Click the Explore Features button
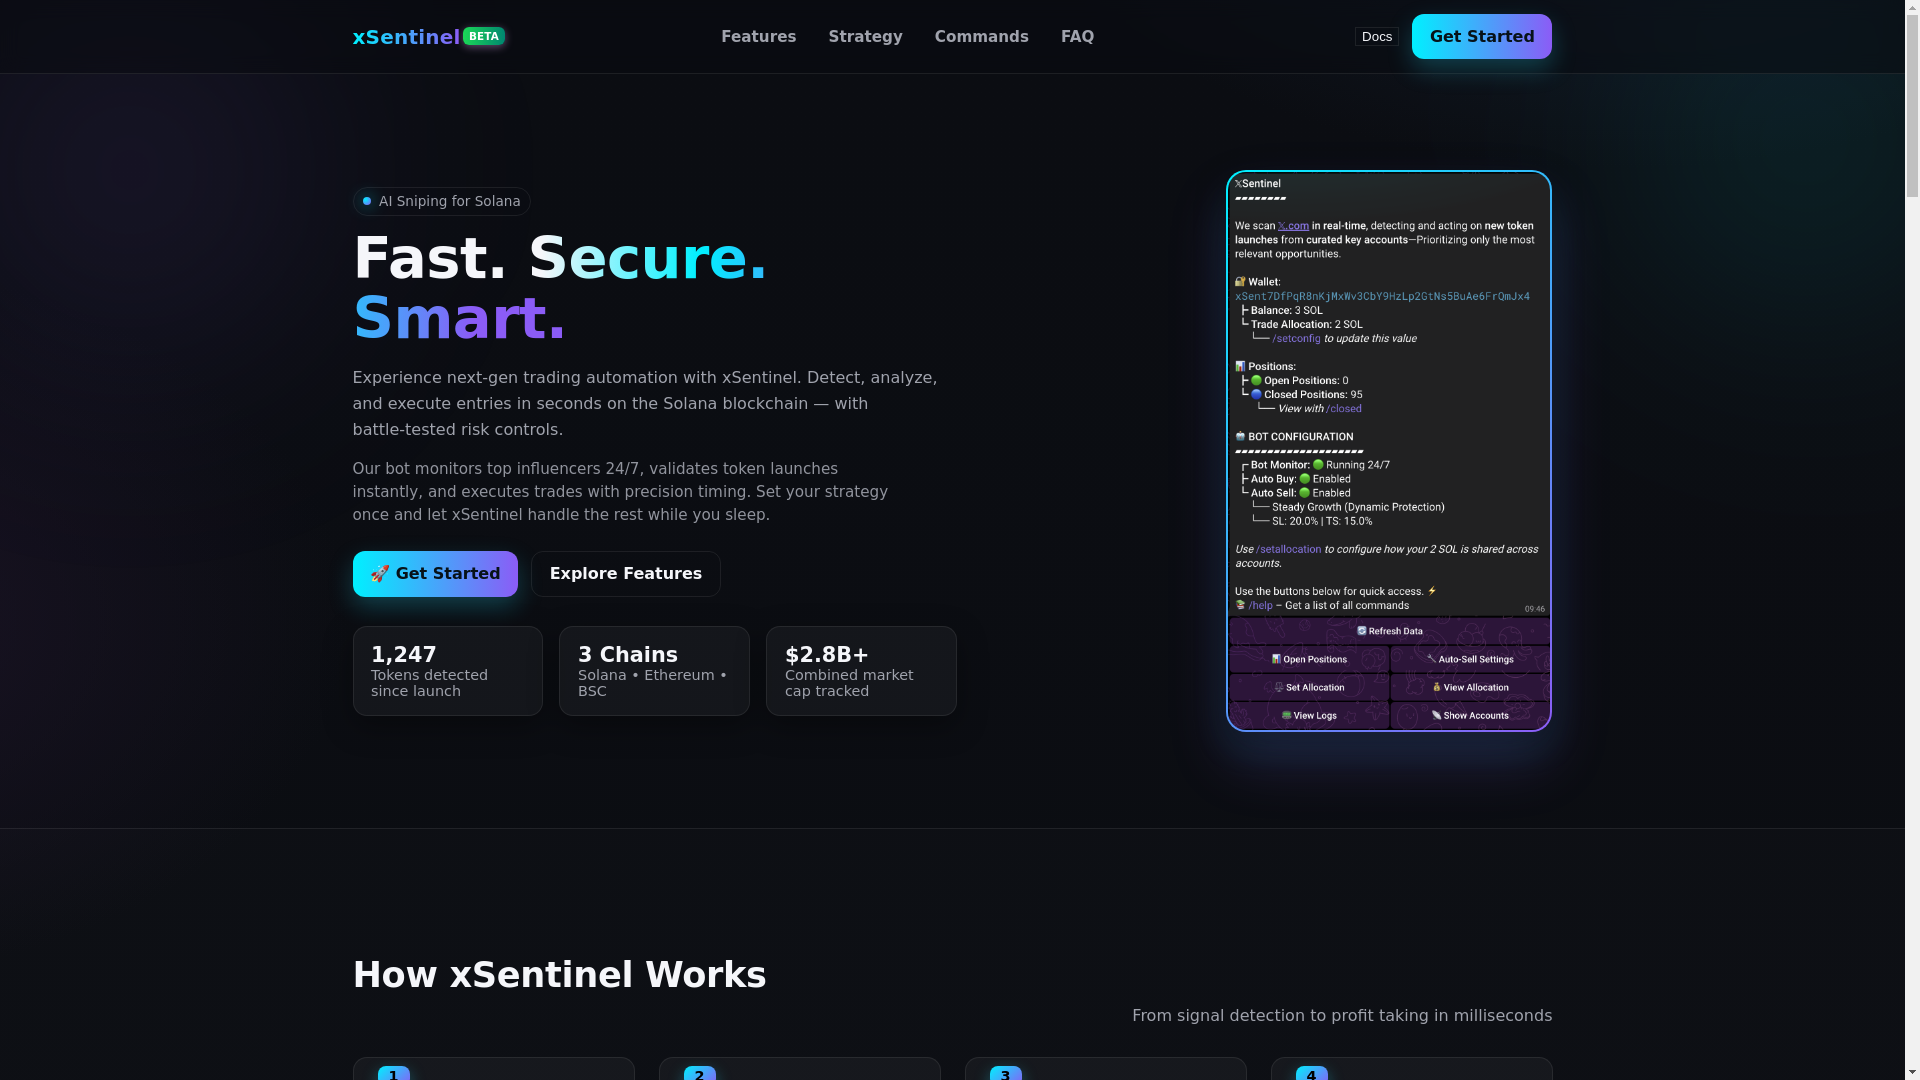The image size is (1920, 1080). pos(626,574)
